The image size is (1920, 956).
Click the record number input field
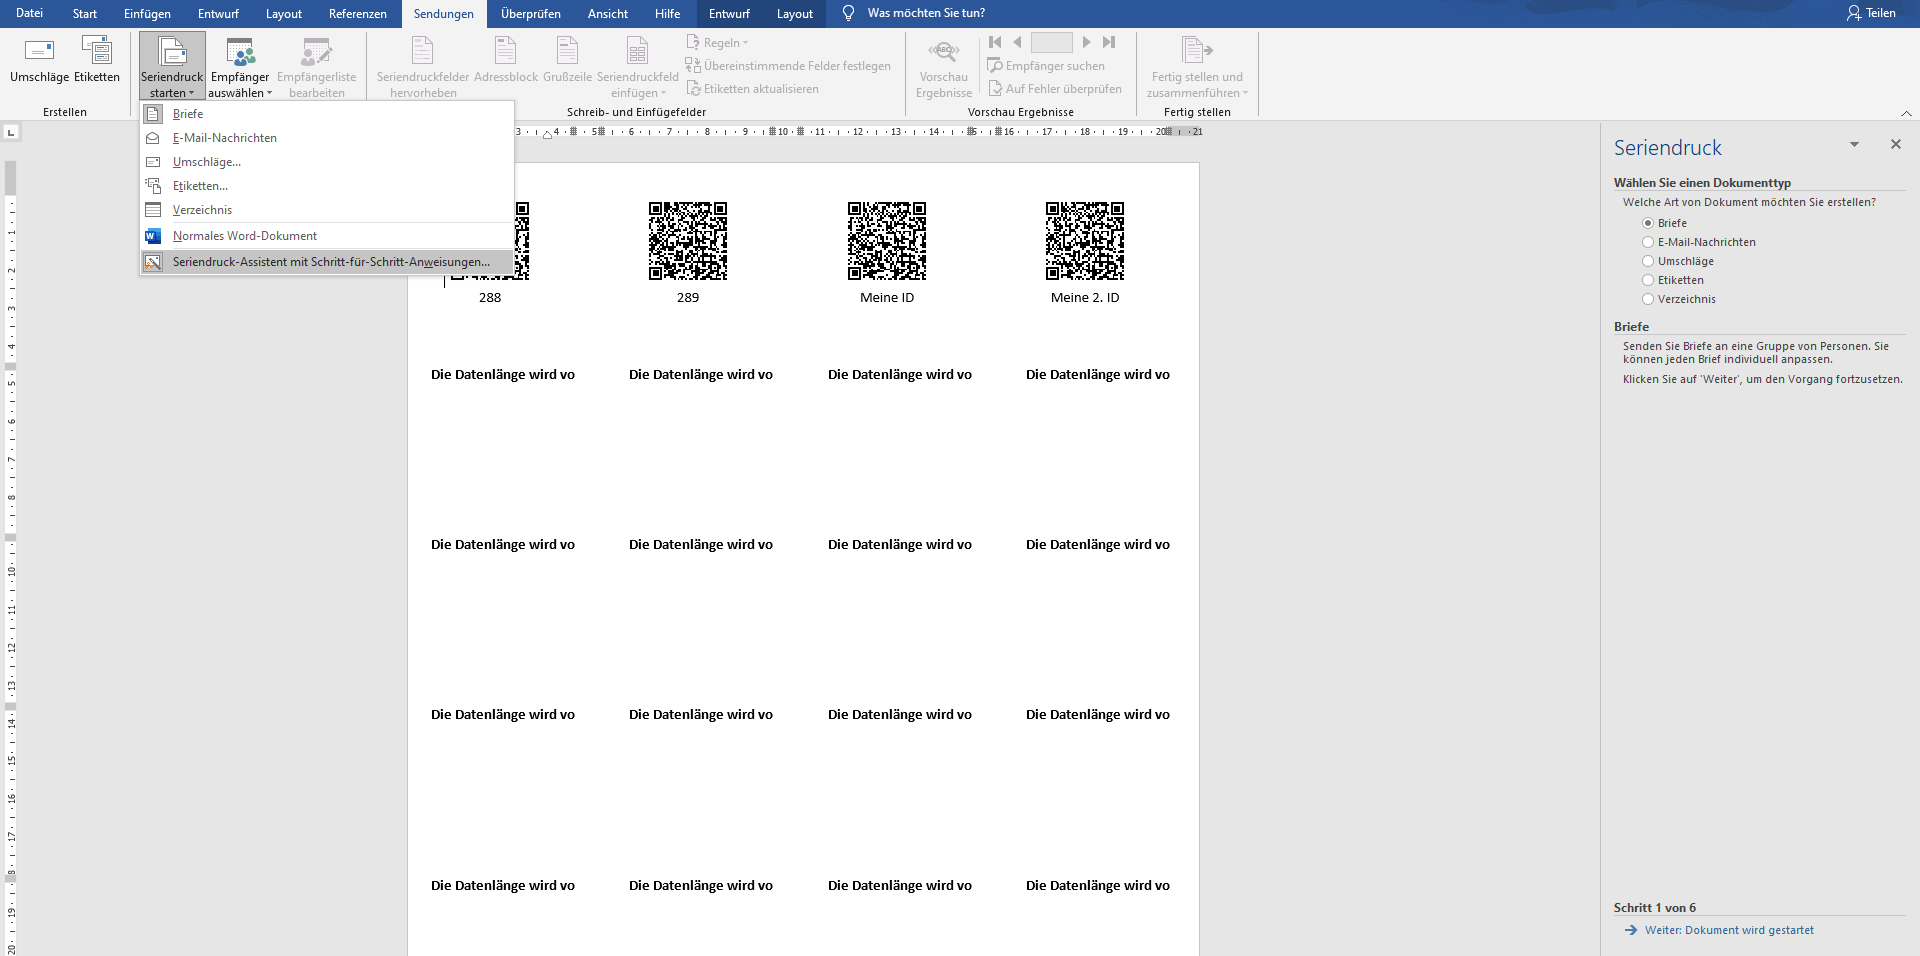1051,42
